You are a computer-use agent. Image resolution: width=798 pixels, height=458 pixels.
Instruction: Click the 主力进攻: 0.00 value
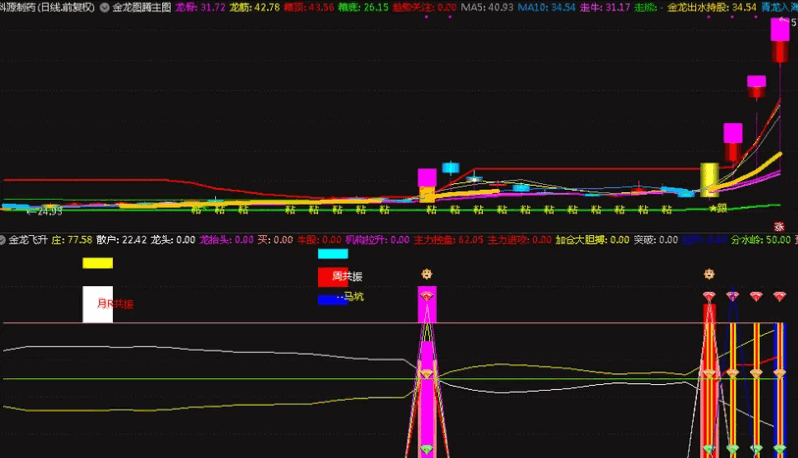click(x=520, y=240)
